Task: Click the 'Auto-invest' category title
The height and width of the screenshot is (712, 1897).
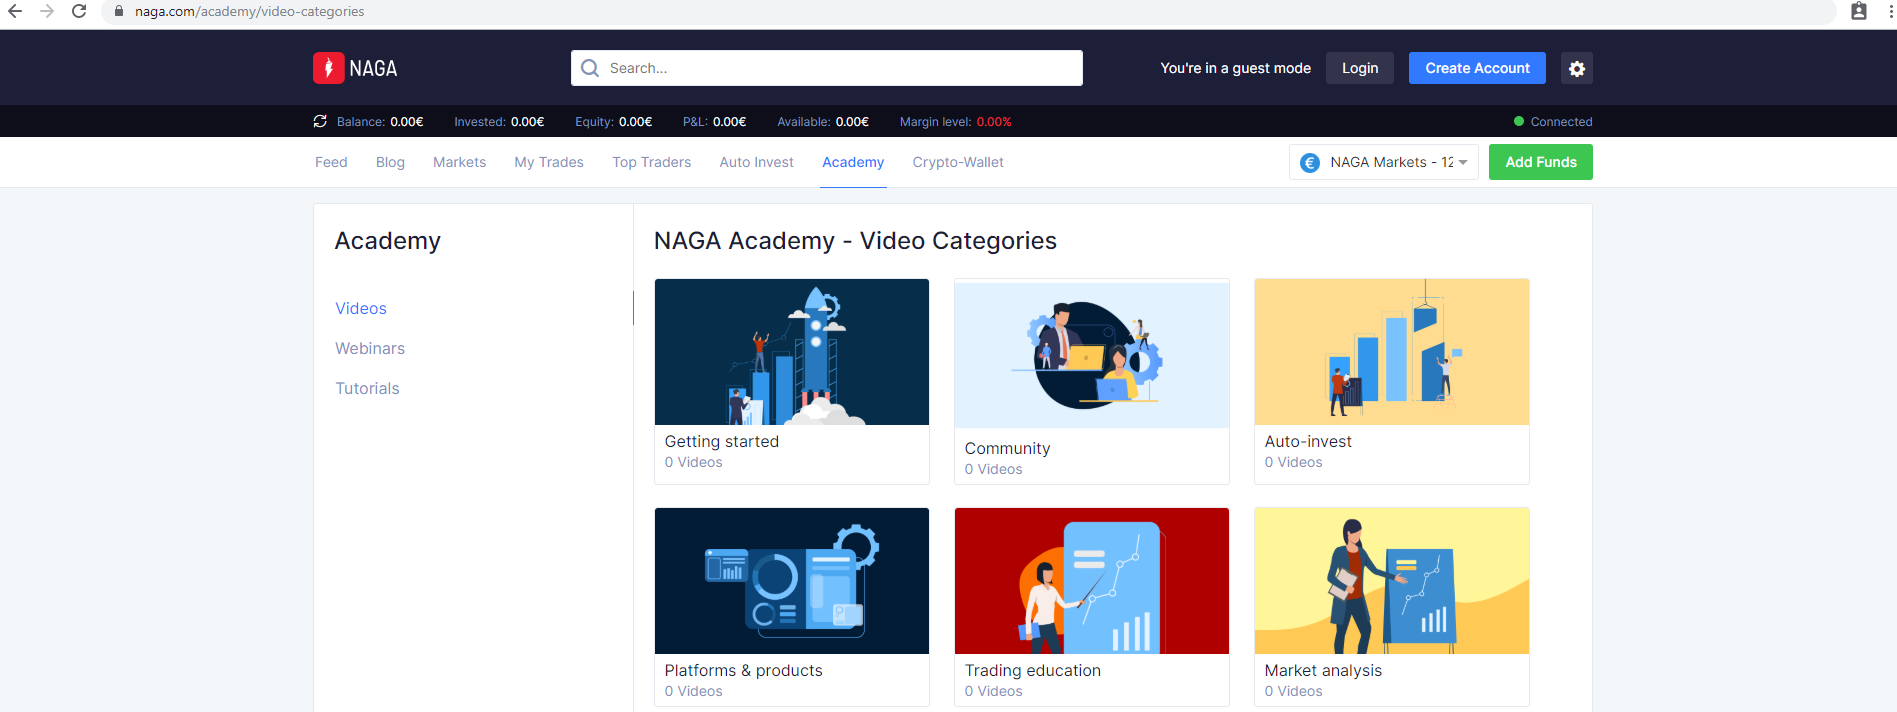Action: click(x=1308, y=441)
